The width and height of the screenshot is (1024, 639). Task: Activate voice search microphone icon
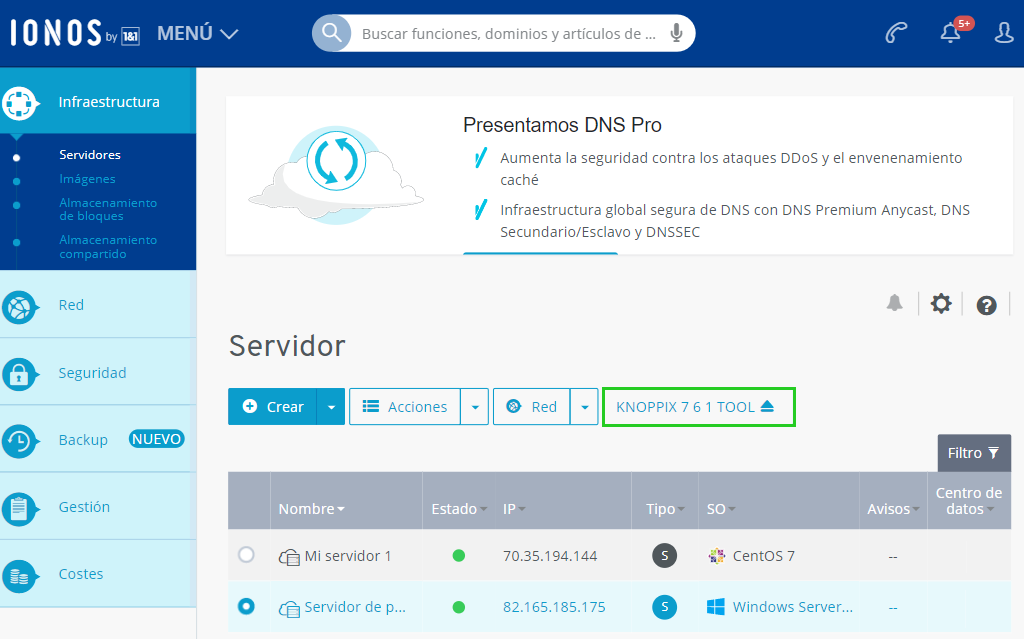click(676, 33)
